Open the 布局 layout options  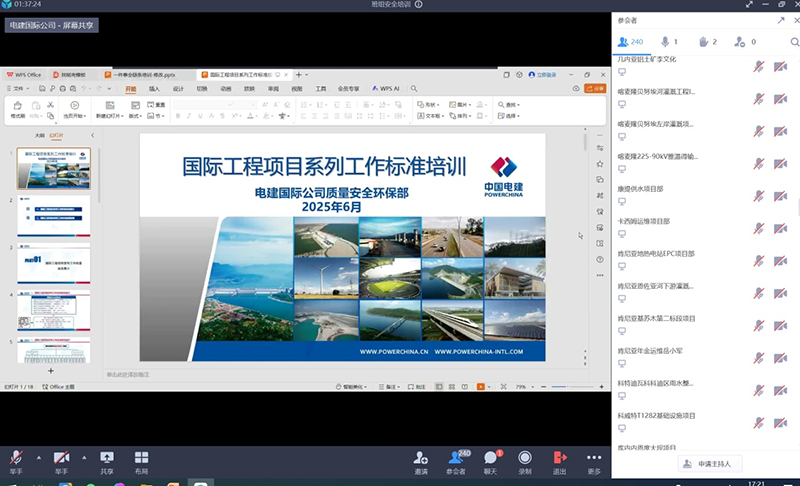pos(141,458)
